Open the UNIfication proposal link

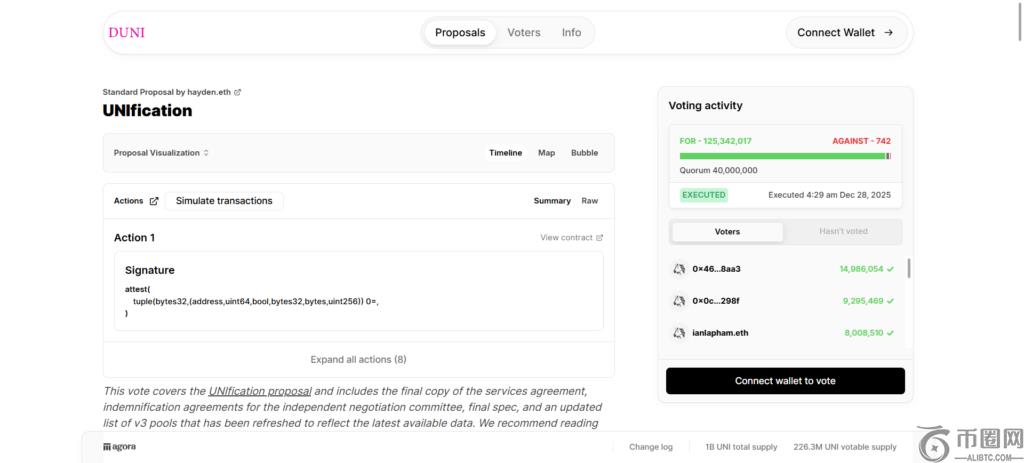pyautogui.click(x=260, y=391)
